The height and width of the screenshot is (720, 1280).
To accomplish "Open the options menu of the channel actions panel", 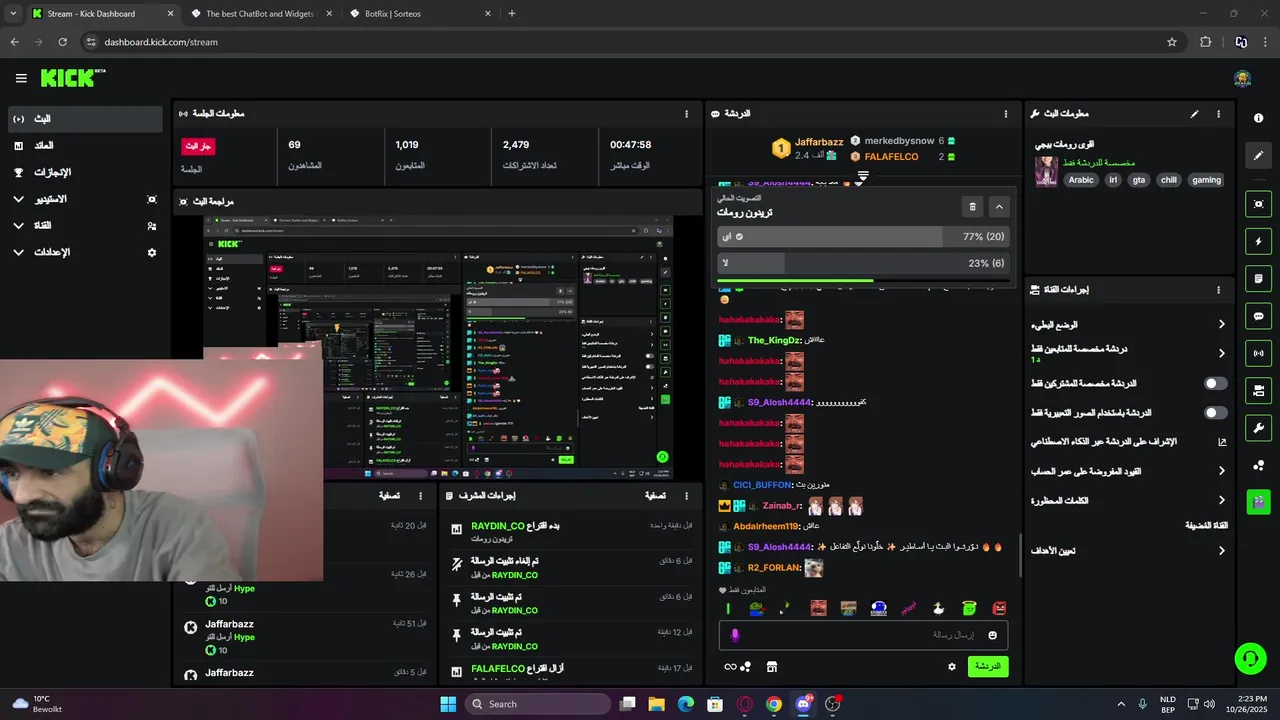I will point(1218,290).
